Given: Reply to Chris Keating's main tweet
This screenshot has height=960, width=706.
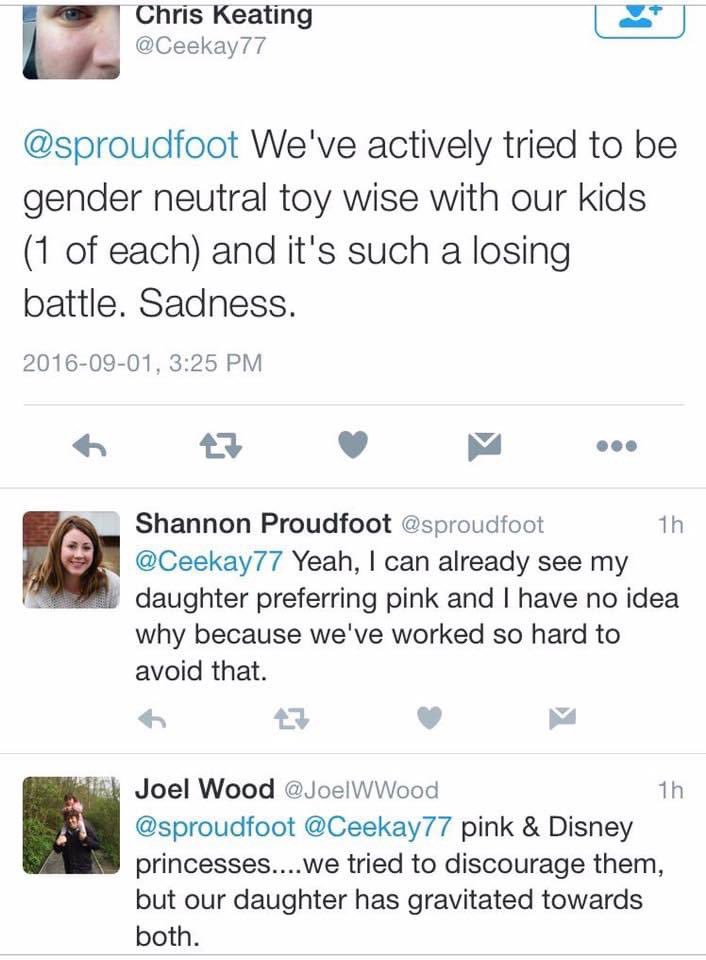Looking at the screenshot, I should (x=90, y=446).
